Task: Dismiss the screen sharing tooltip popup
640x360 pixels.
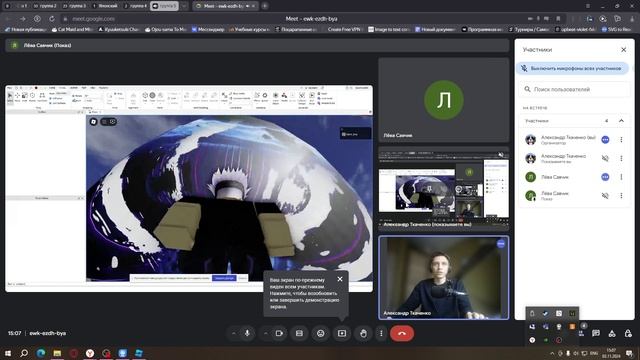Action: 340,279
